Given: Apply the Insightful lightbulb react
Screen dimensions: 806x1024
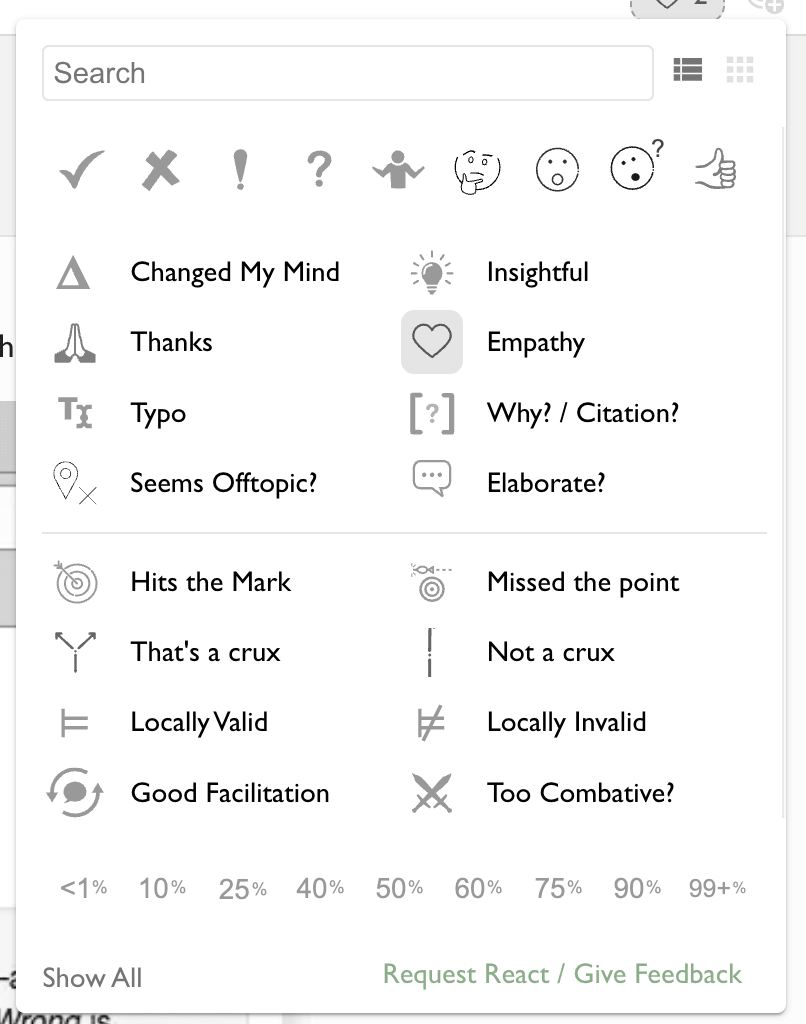Looking at the screenshot, I should (432, 273).
